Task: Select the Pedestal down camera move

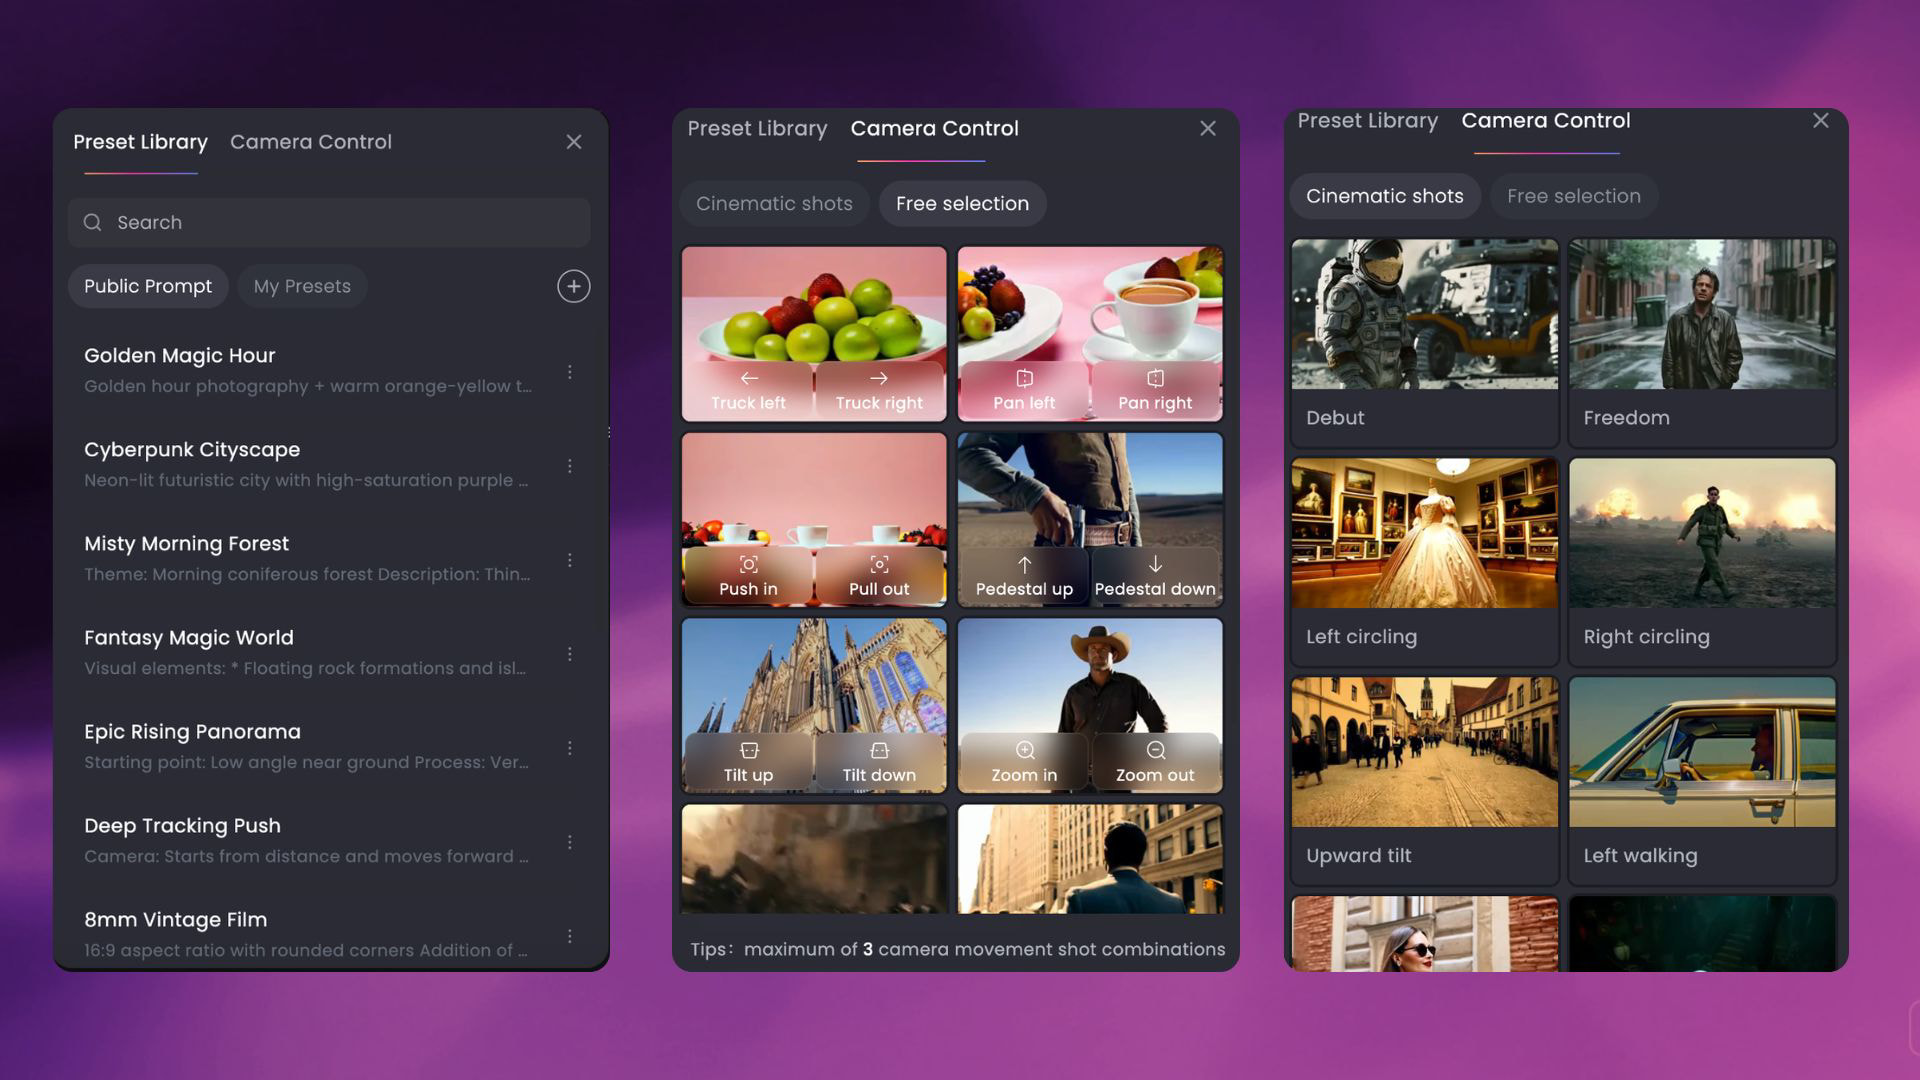Action: pyautogui.click(x=1155, y=577)
